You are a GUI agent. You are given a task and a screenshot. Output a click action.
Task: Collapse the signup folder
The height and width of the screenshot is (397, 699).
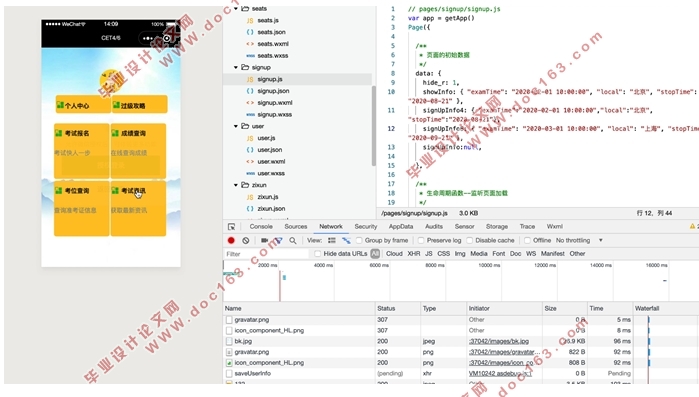(236, 67)
